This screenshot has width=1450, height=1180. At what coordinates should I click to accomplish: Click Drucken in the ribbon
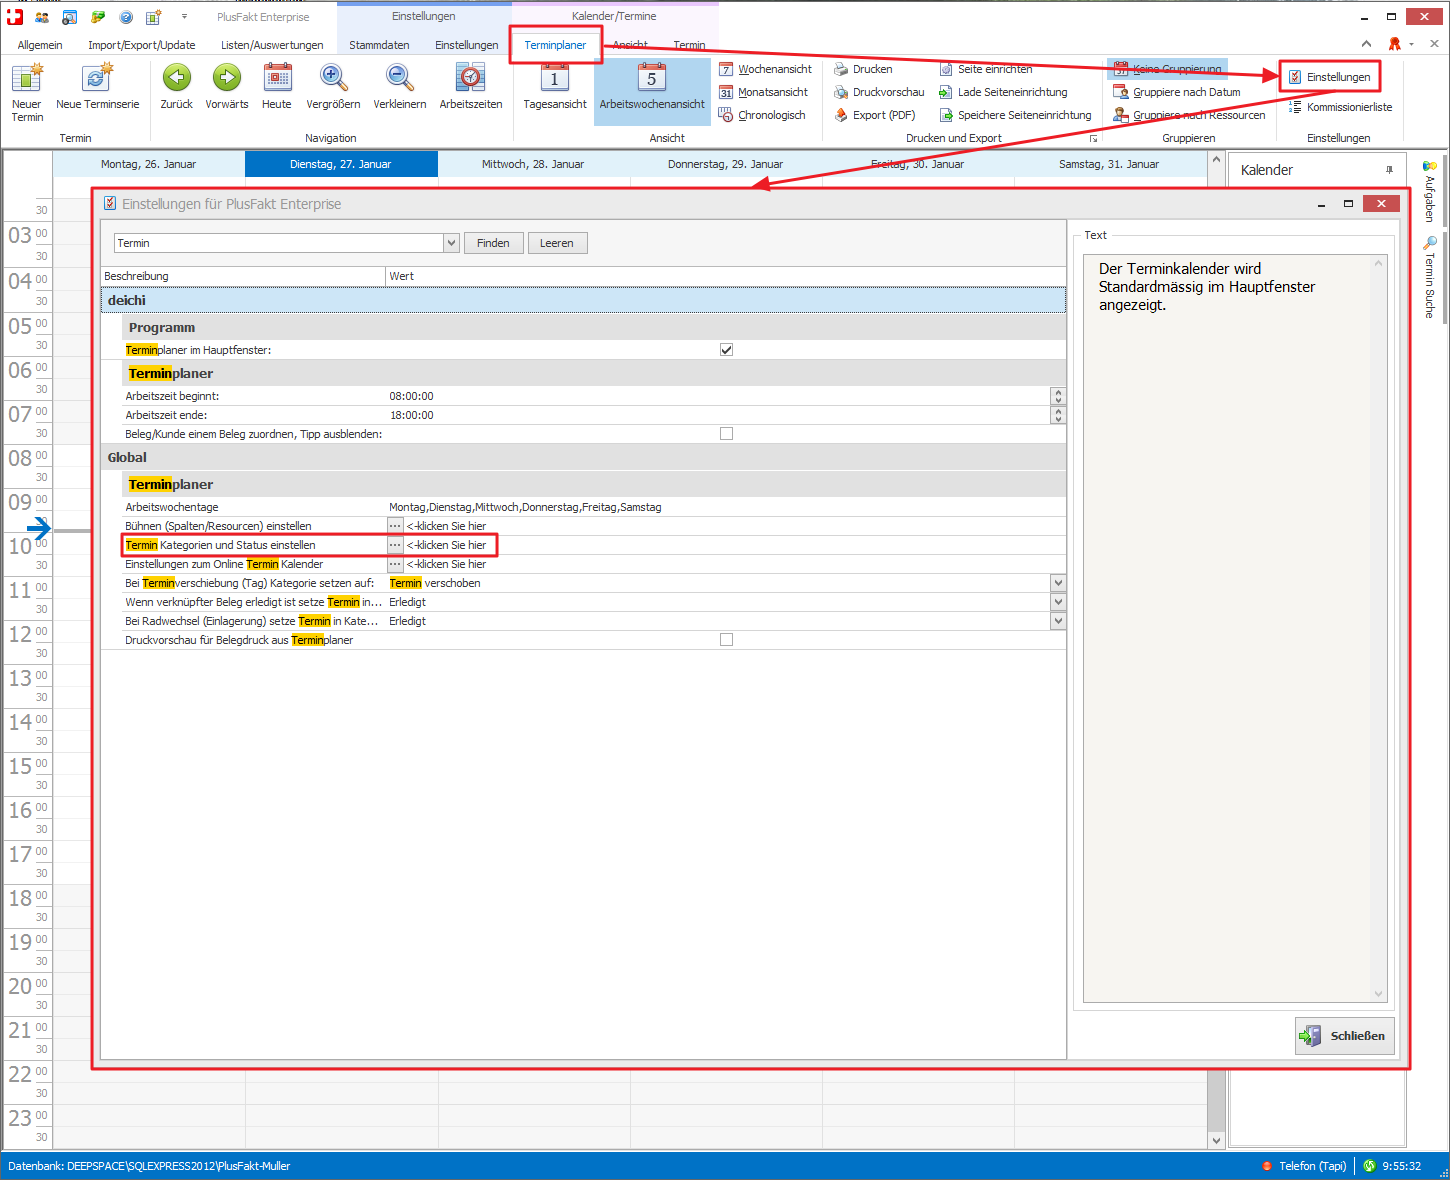click(x=863, y=69)
